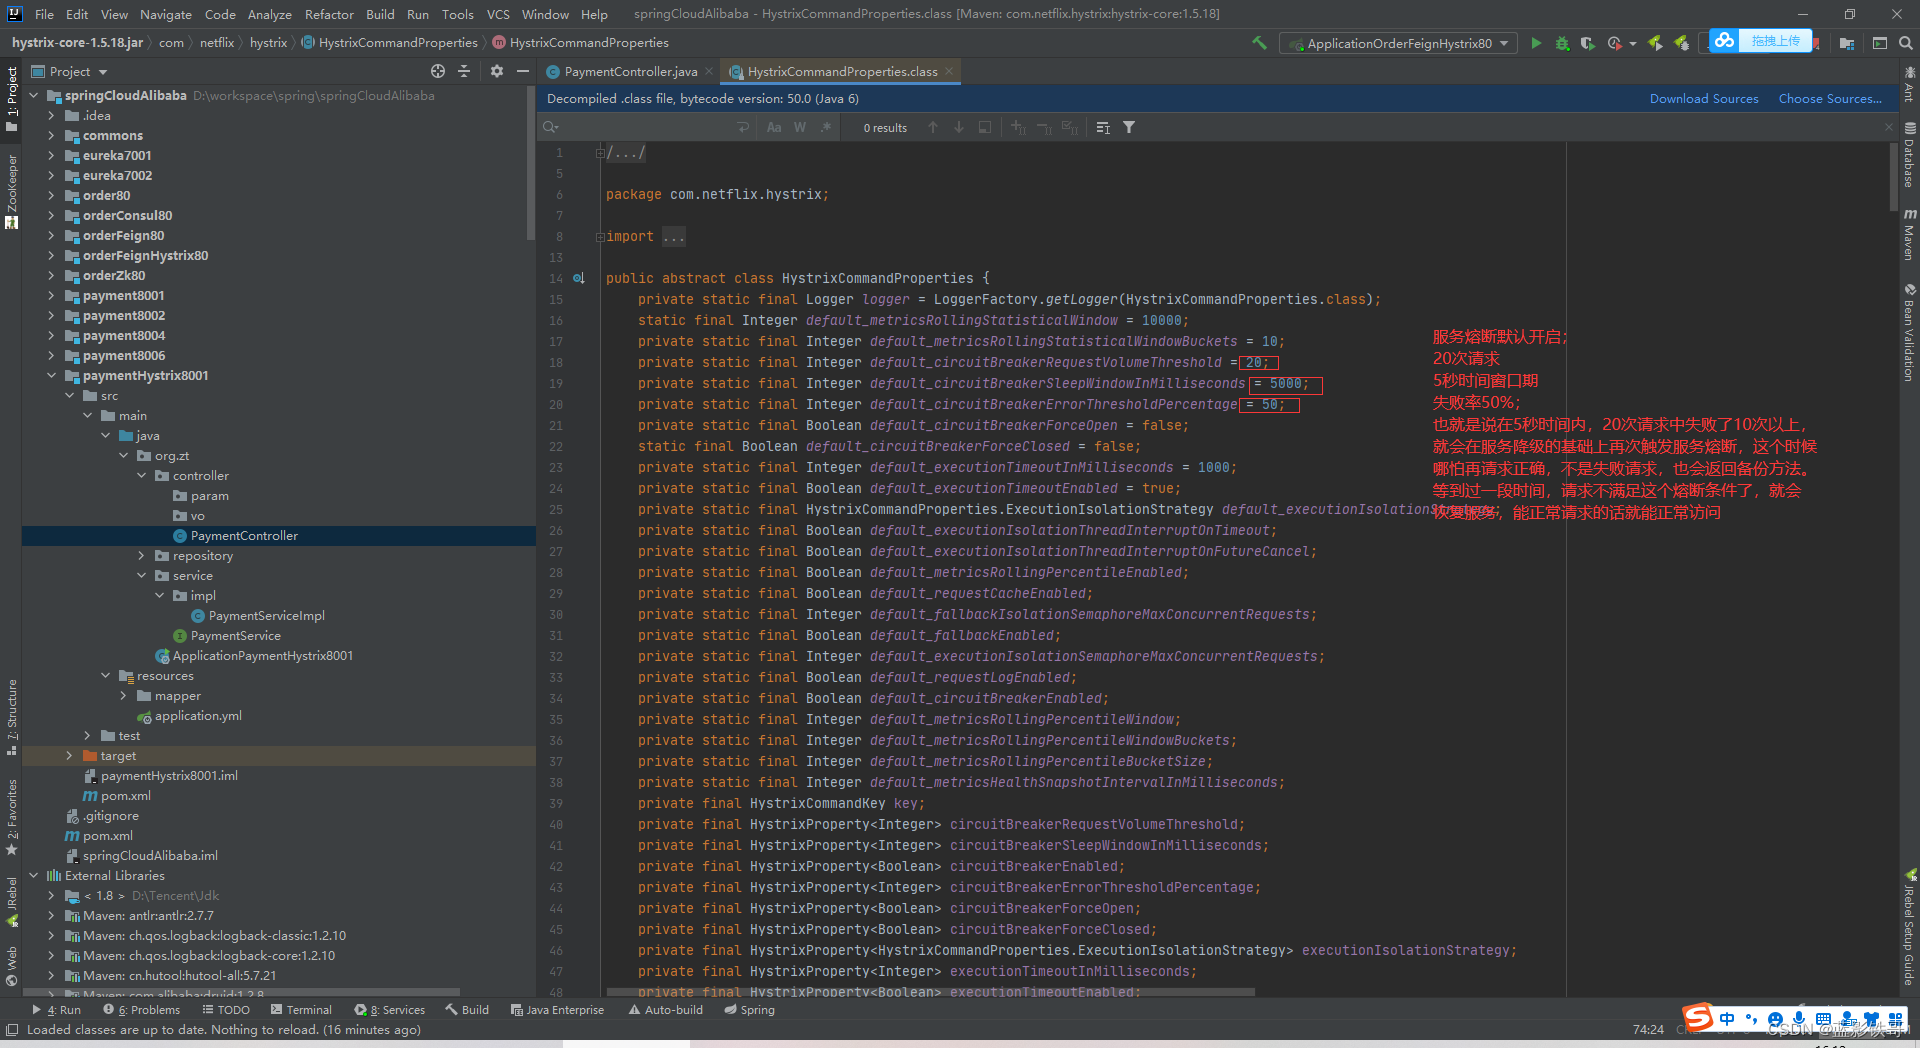The image size is (1920, 1048).
Task: Open the 6: Problems tool window
Action: pos(142,1009)
